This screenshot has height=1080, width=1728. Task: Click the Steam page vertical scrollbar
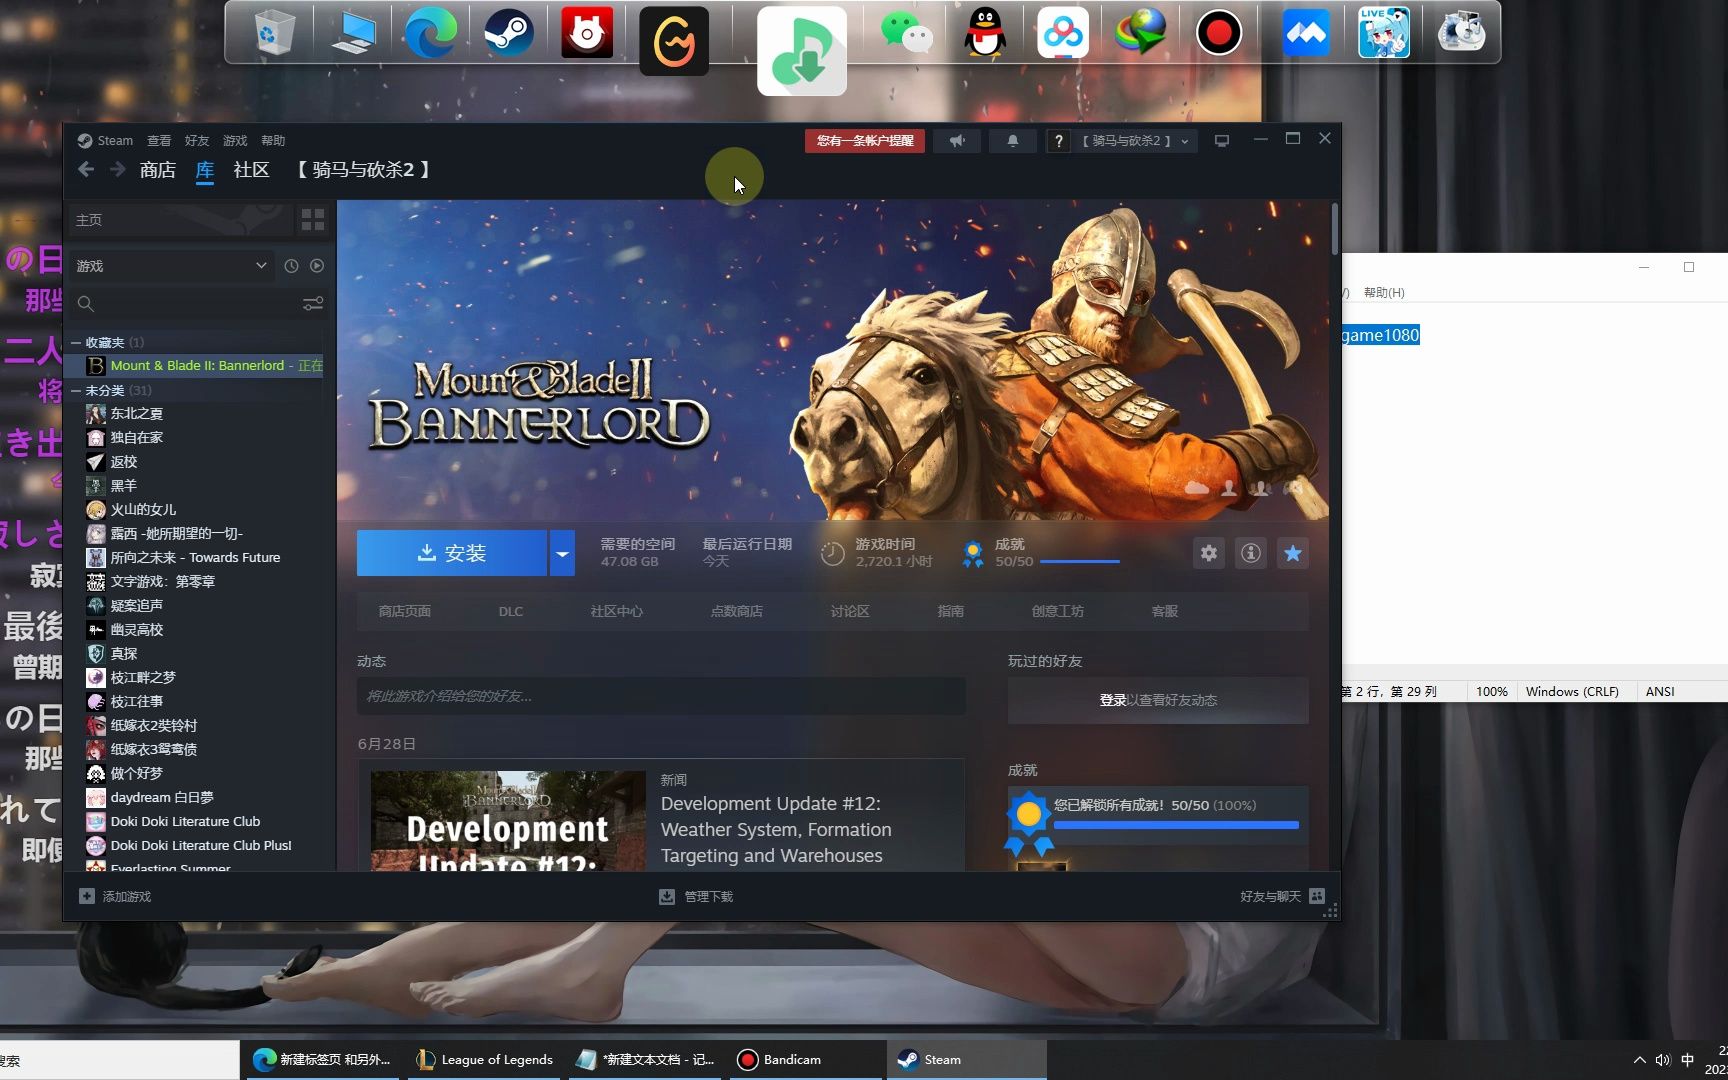[1334, 230]
